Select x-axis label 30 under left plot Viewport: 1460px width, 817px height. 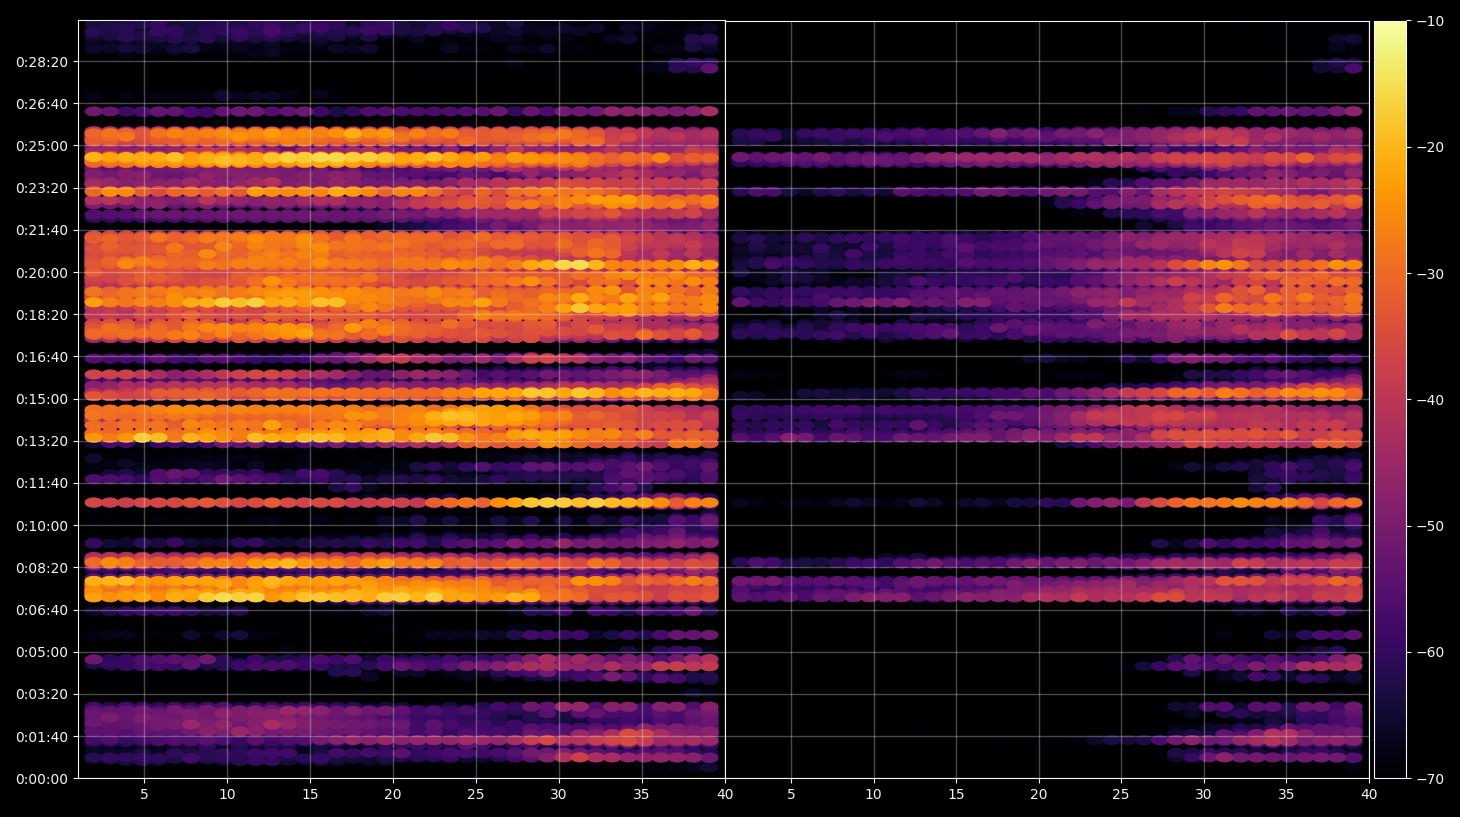pos(558,795)
